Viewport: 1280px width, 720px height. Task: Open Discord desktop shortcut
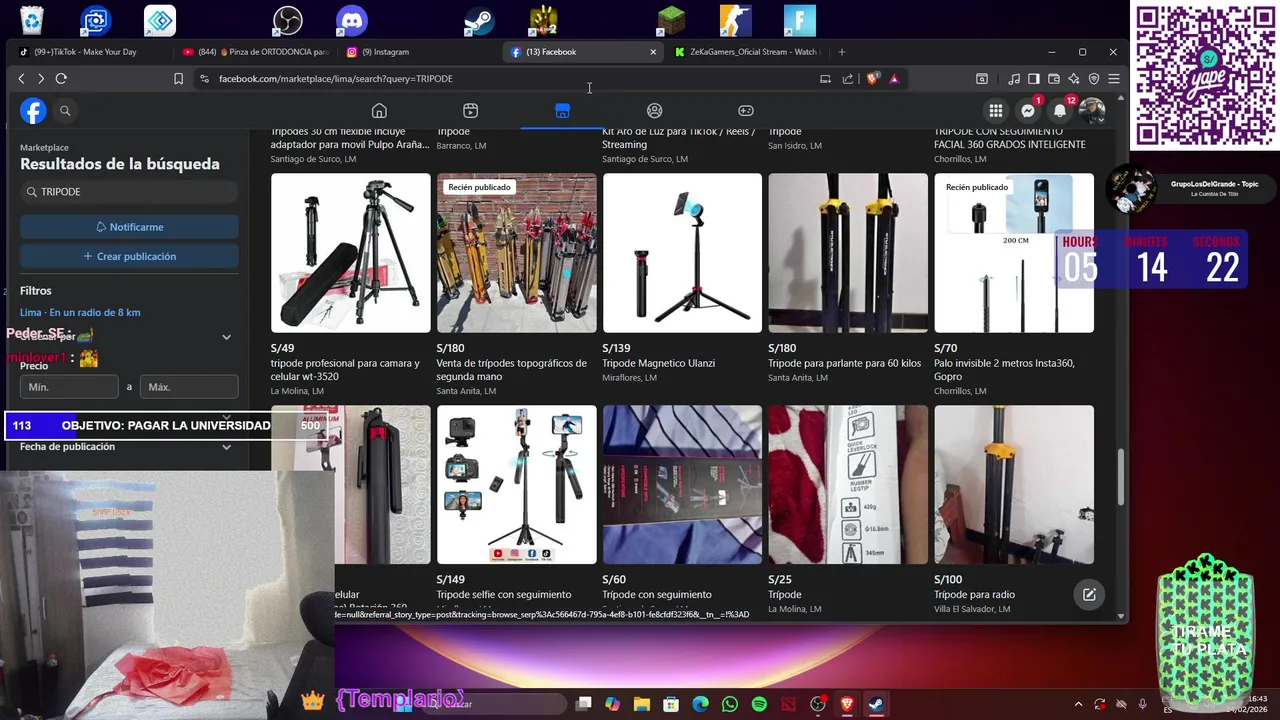tap(352, 20)
